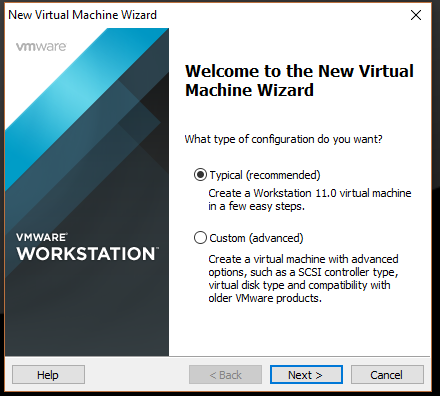
Task: Choose the Custom (advanced) radio option
Action: click(x=200, y=238)
